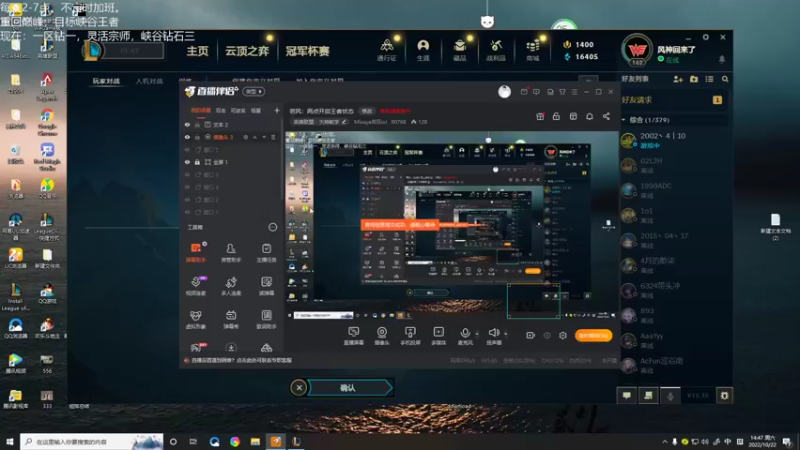This screenshot has height=450, width=800.
Task: Click the greyed PLAY button in League client
Action: pos(130,51)
